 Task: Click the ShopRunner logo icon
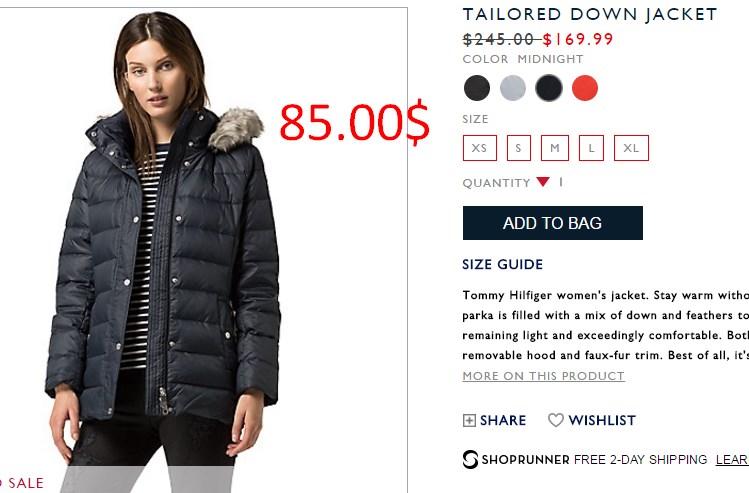(x=470, y=460)
